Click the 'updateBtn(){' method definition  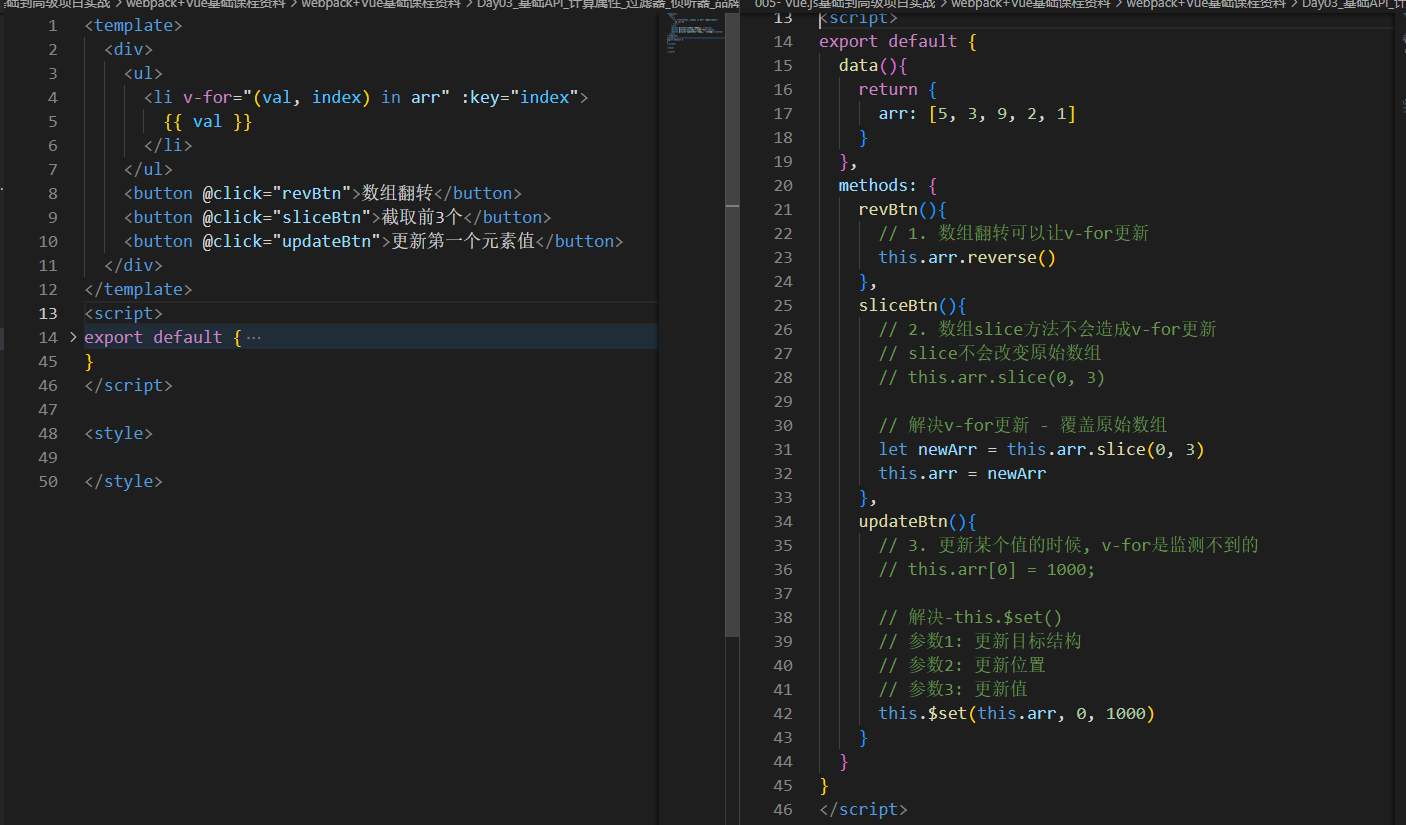point(917,521)
